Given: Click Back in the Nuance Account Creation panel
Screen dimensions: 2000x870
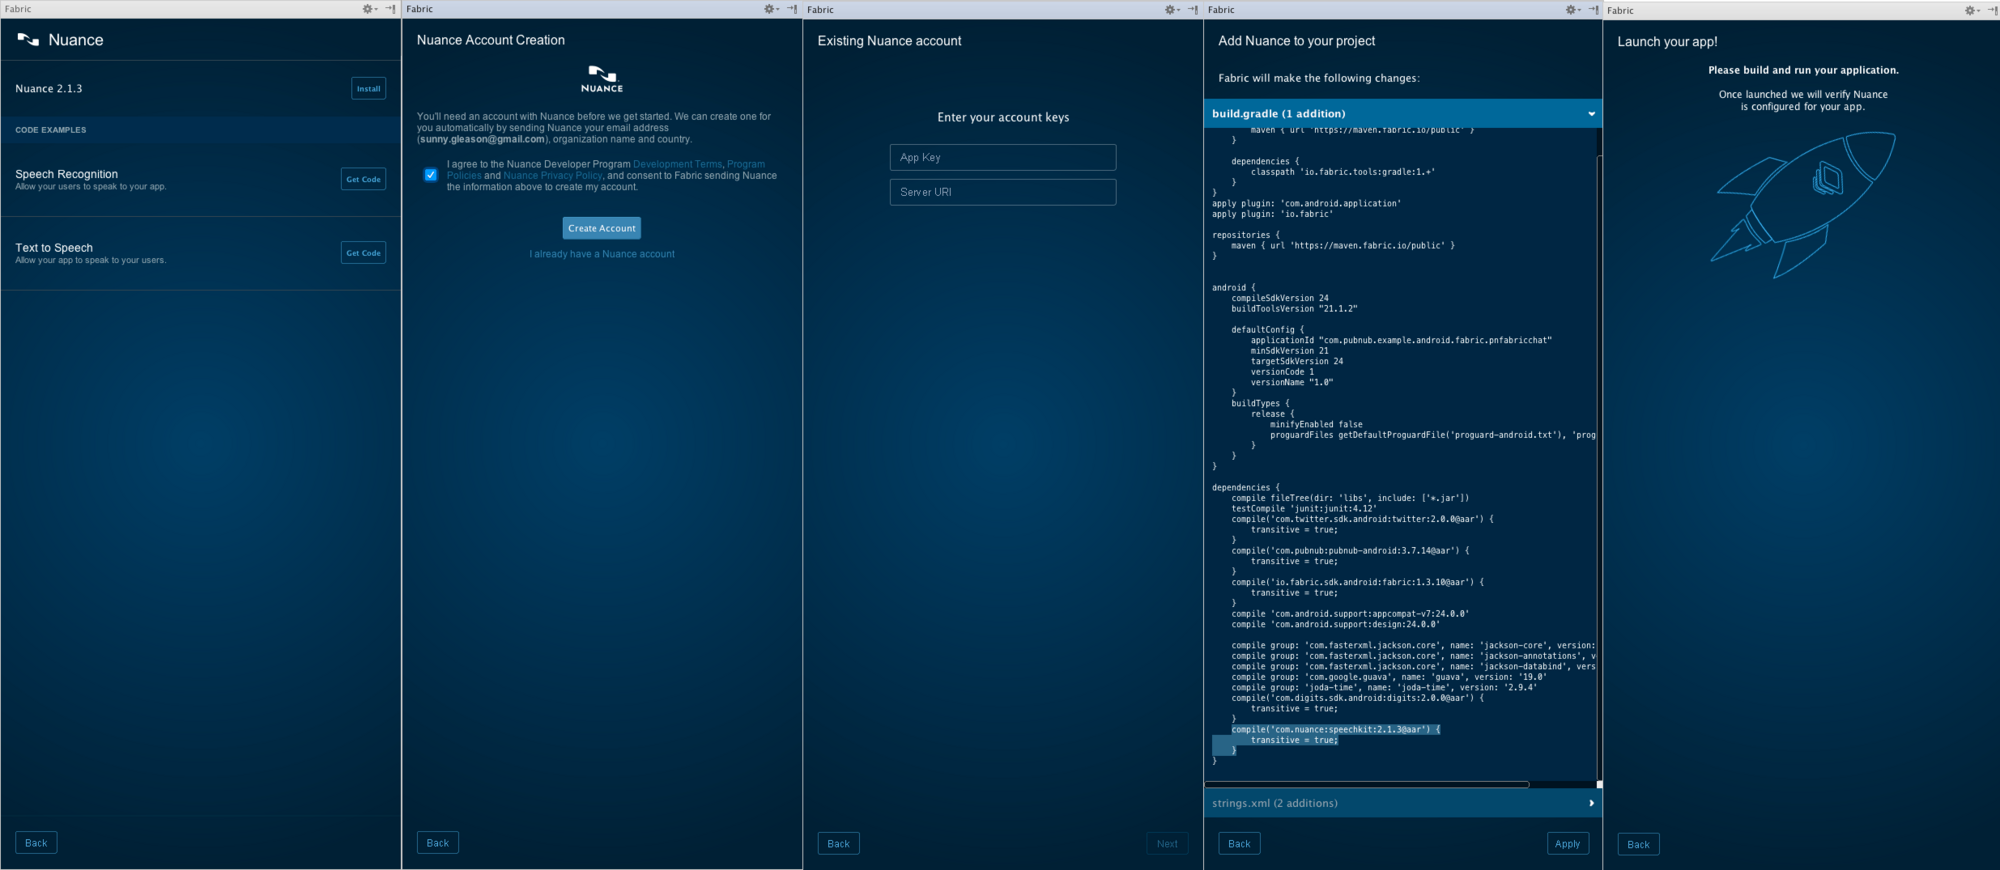Looking at the screenshot, I should tap(438, 843).
